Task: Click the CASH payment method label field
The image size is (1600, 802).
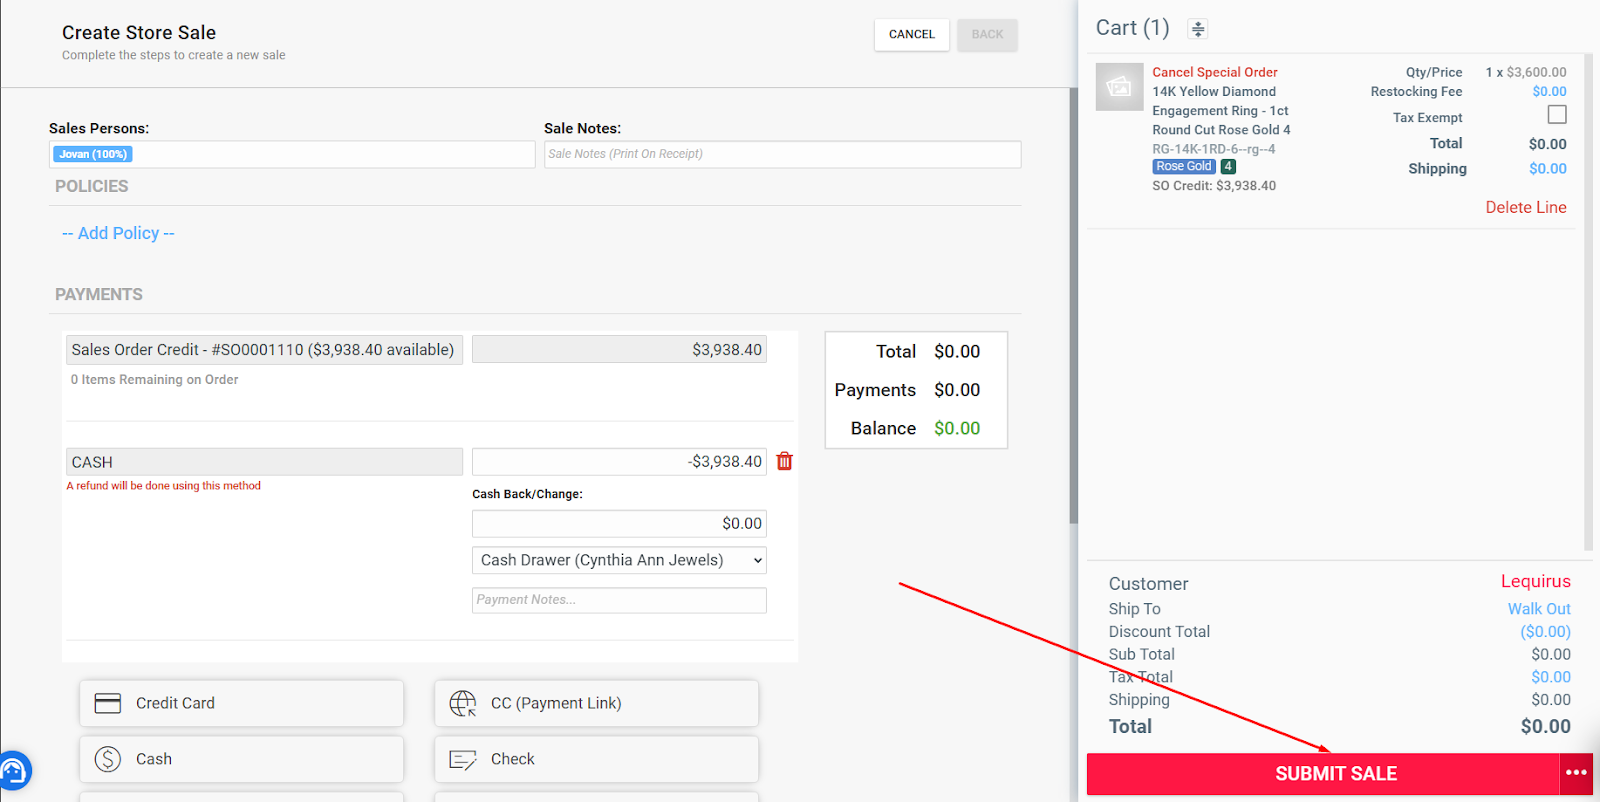Action: [x=264, y=461]
